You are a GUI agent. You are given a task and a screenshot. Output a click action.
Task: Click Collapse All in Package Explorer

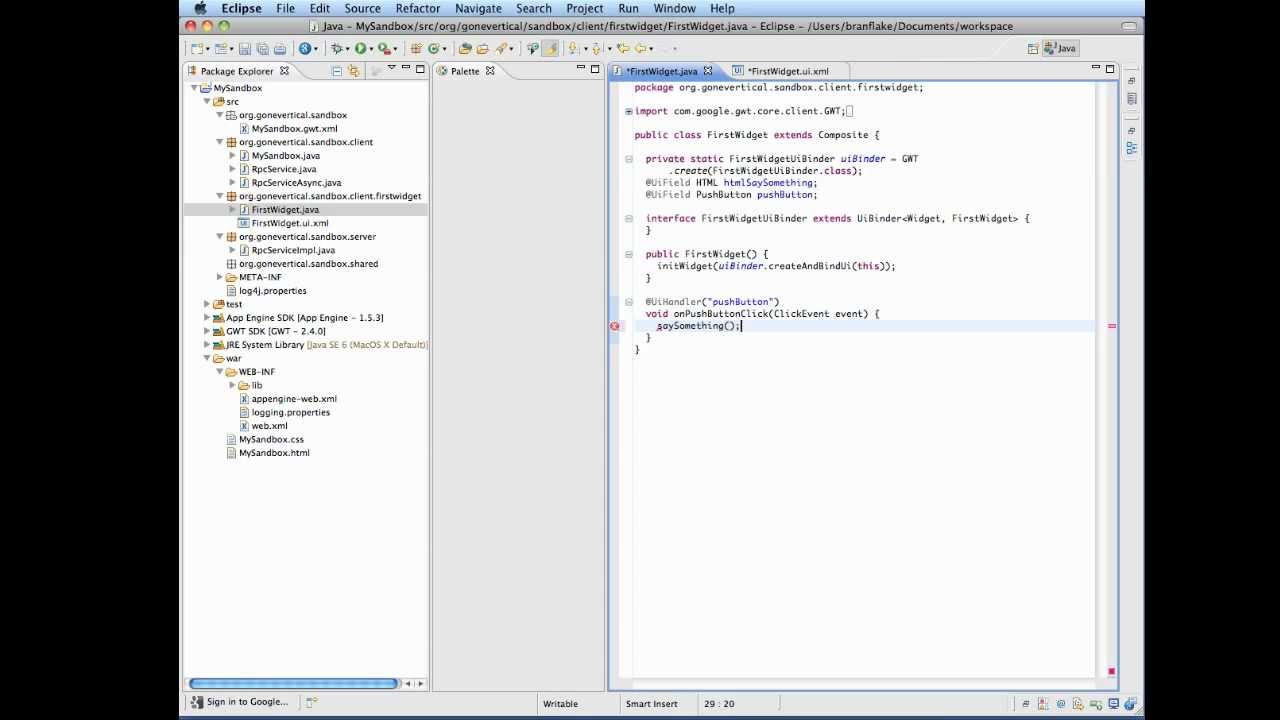coord(337,71)
